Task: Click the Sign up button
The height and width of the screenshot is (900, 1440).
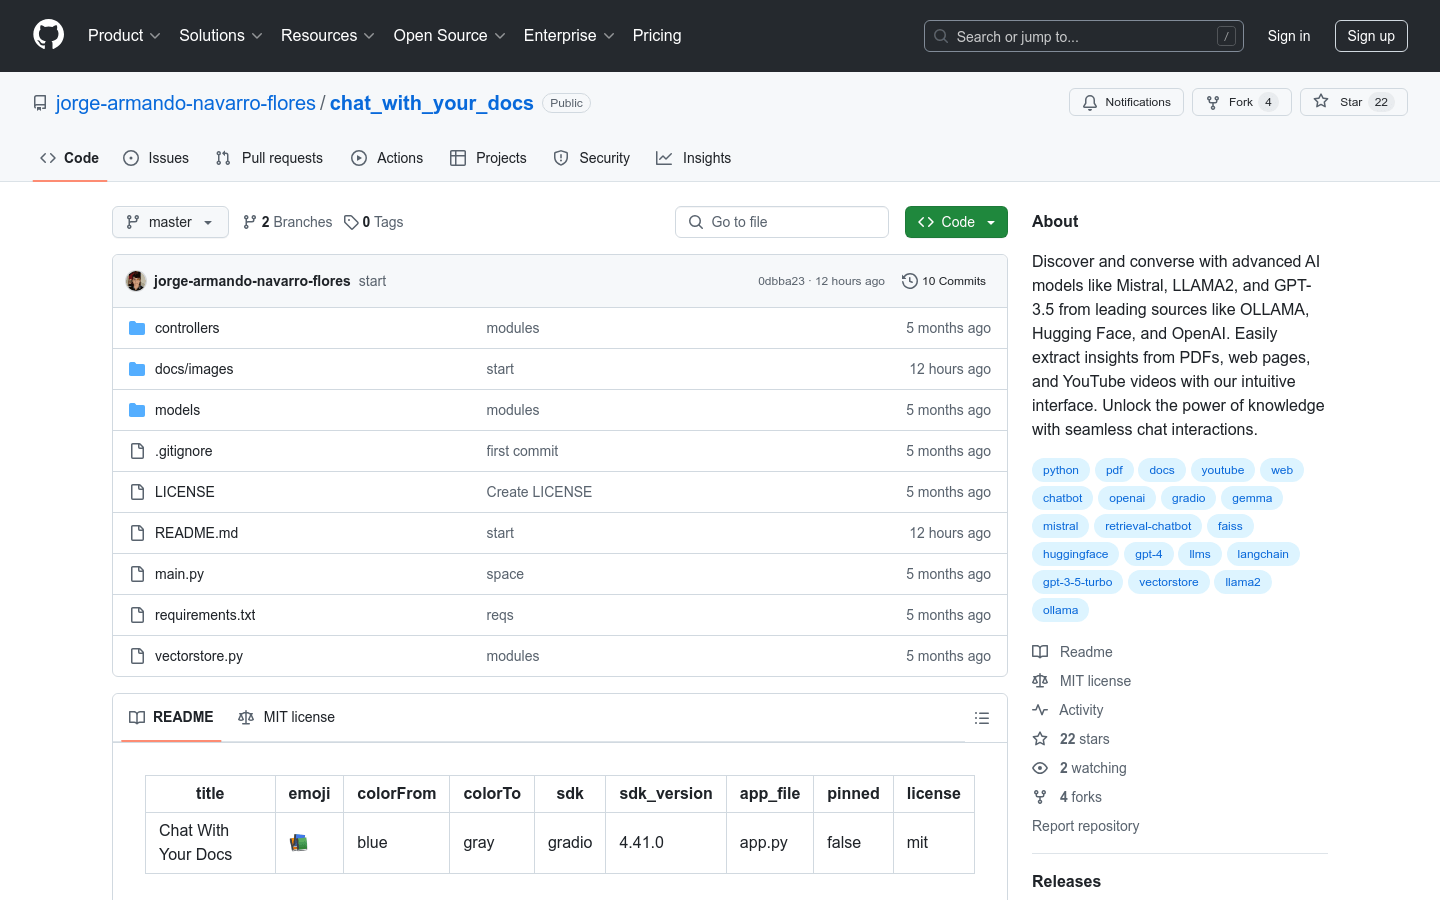Action: [x=1371, y=36]
